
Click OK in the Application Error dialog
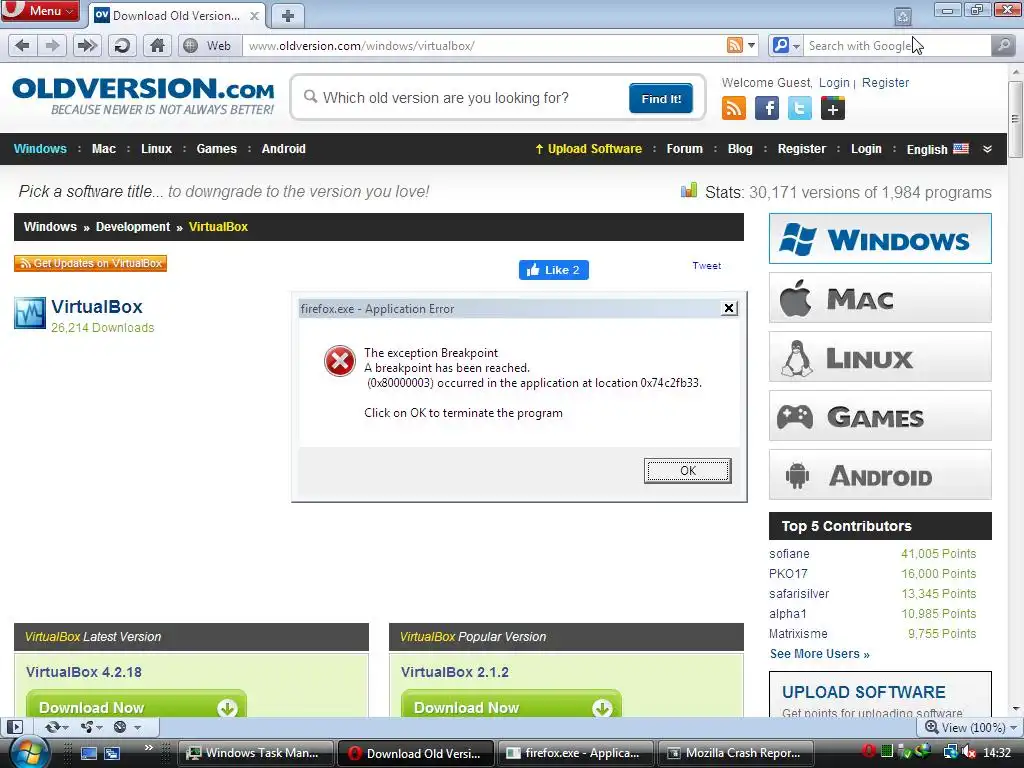687,471
